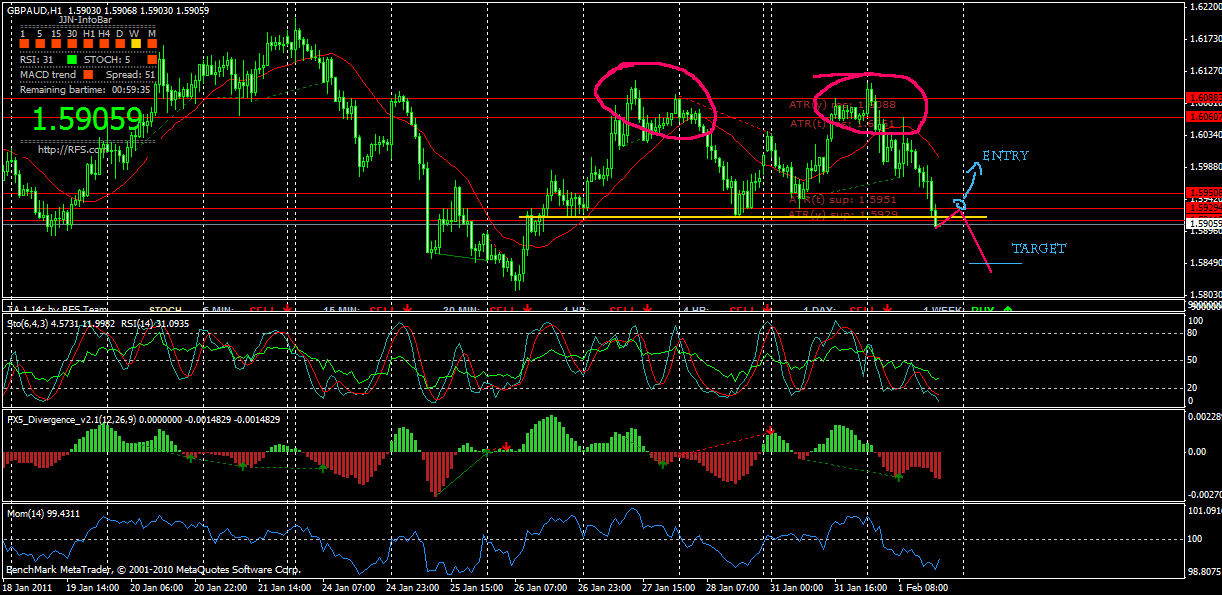Click the yellow square under the W timeframe

135,45
